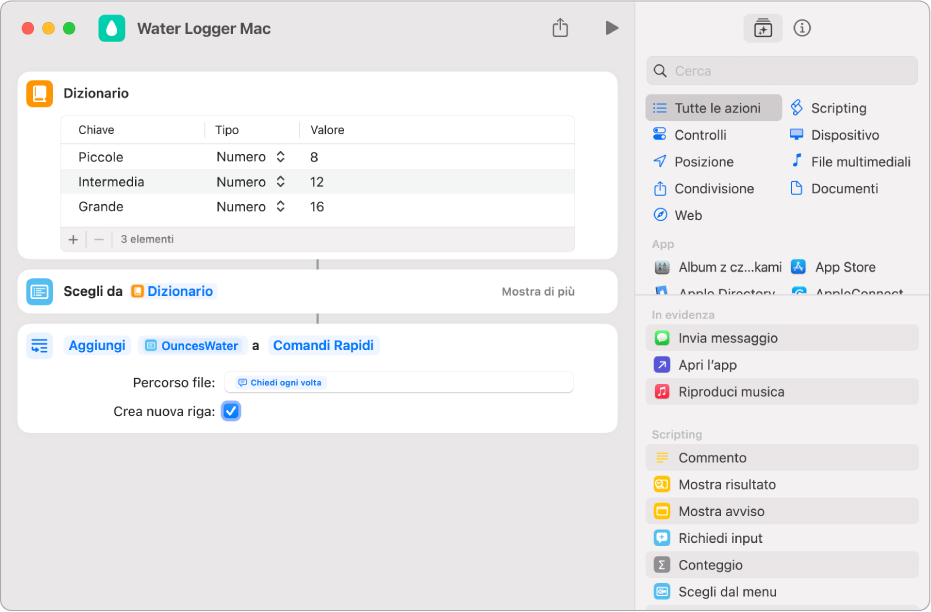Click the Mostra avviso action icon
The width and height of the screenshot is (931, 612).
click(662, 511)
